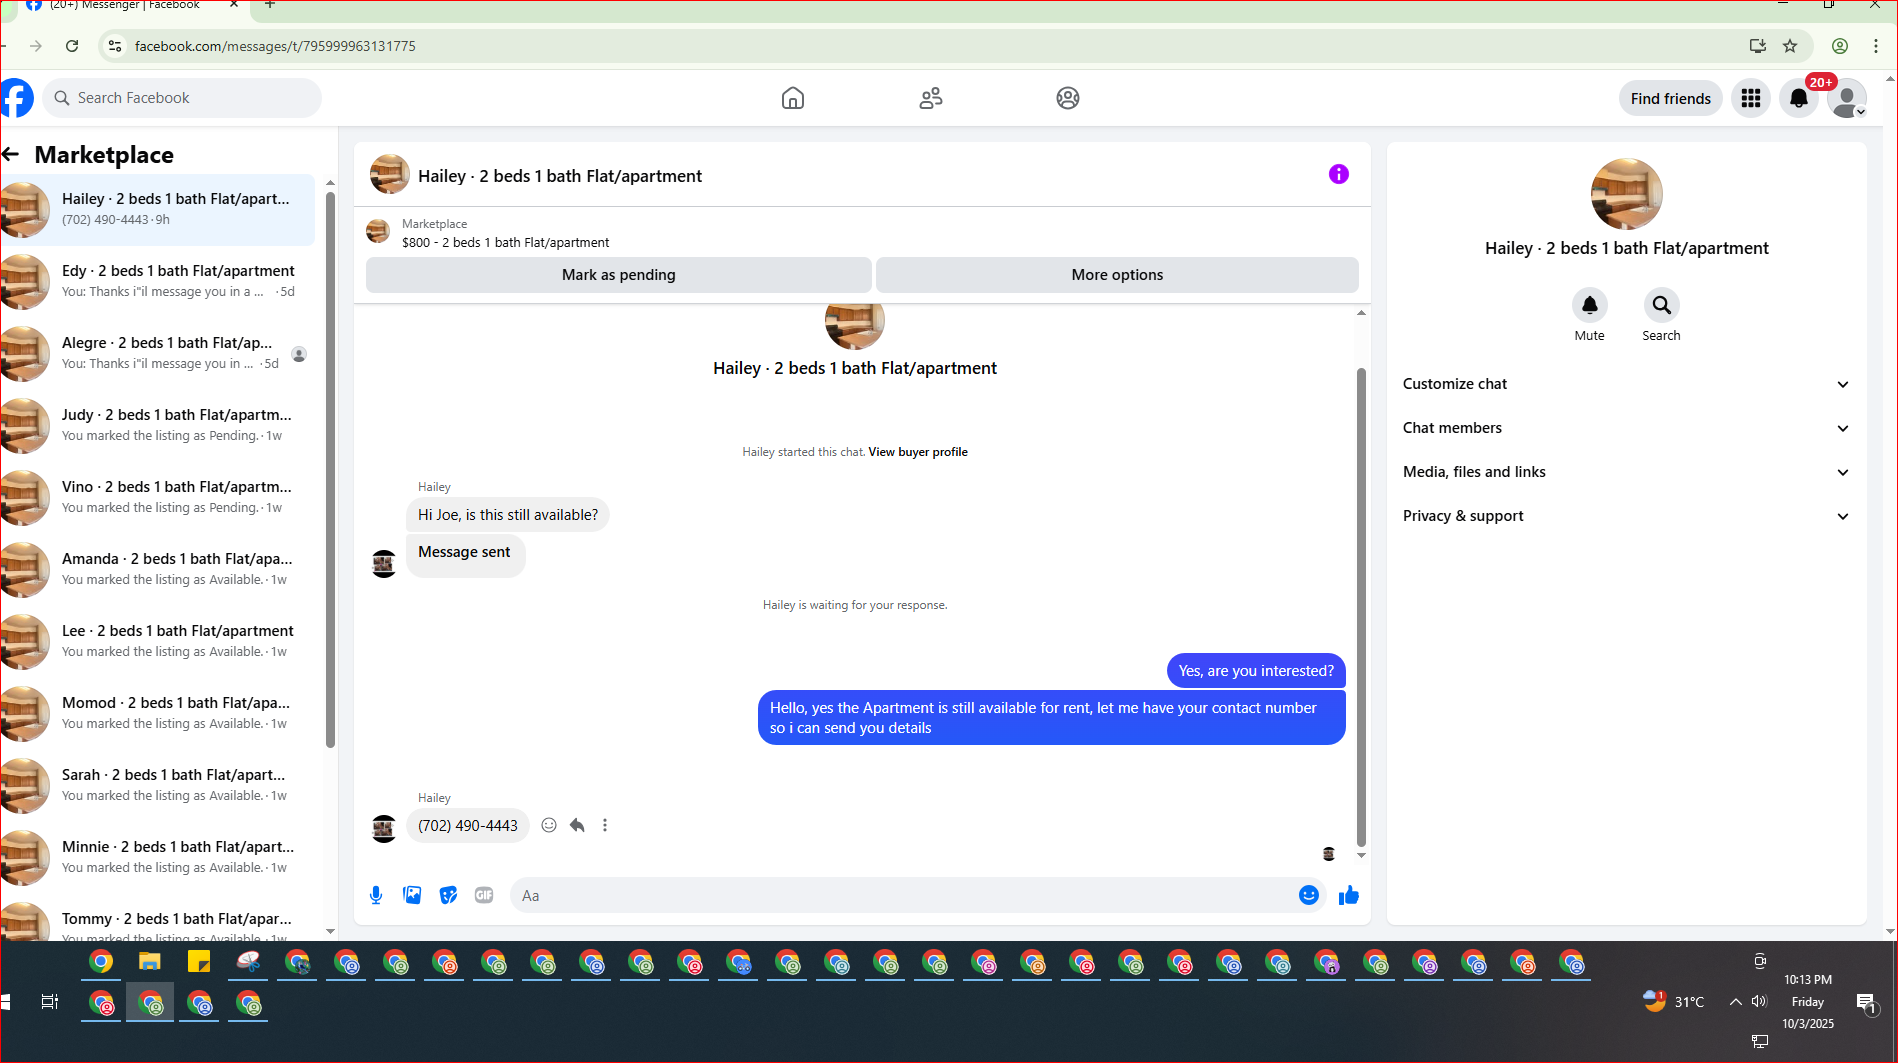Click the Facebook logo icon
Image resolution: width=1898 pixels, height=1063 pixels.
(17, 98)
